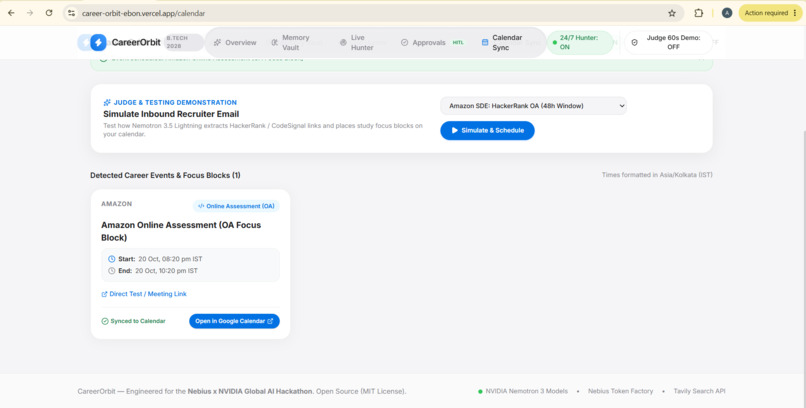Click the clock icon beside End
This screenshot has width=806, height=408.
click(112, 271)
